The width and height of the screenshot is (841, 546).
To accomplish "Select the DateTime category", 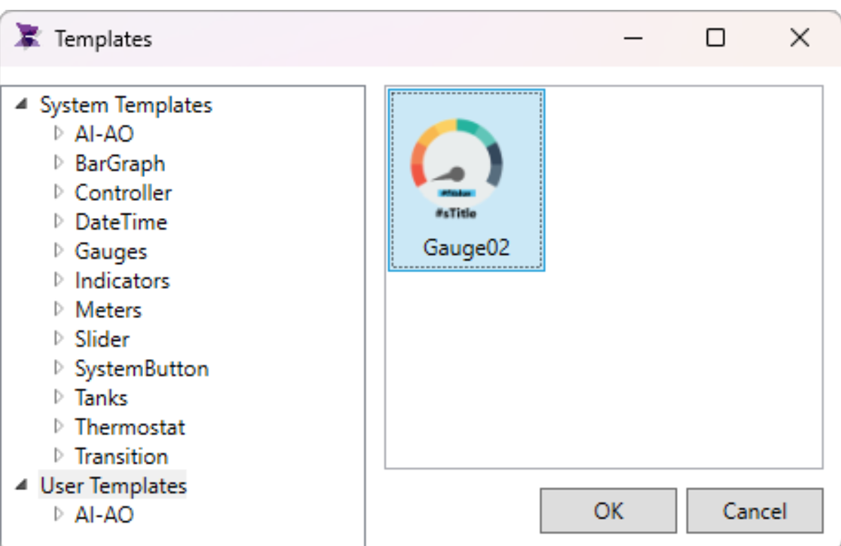I will click(120, 222).
